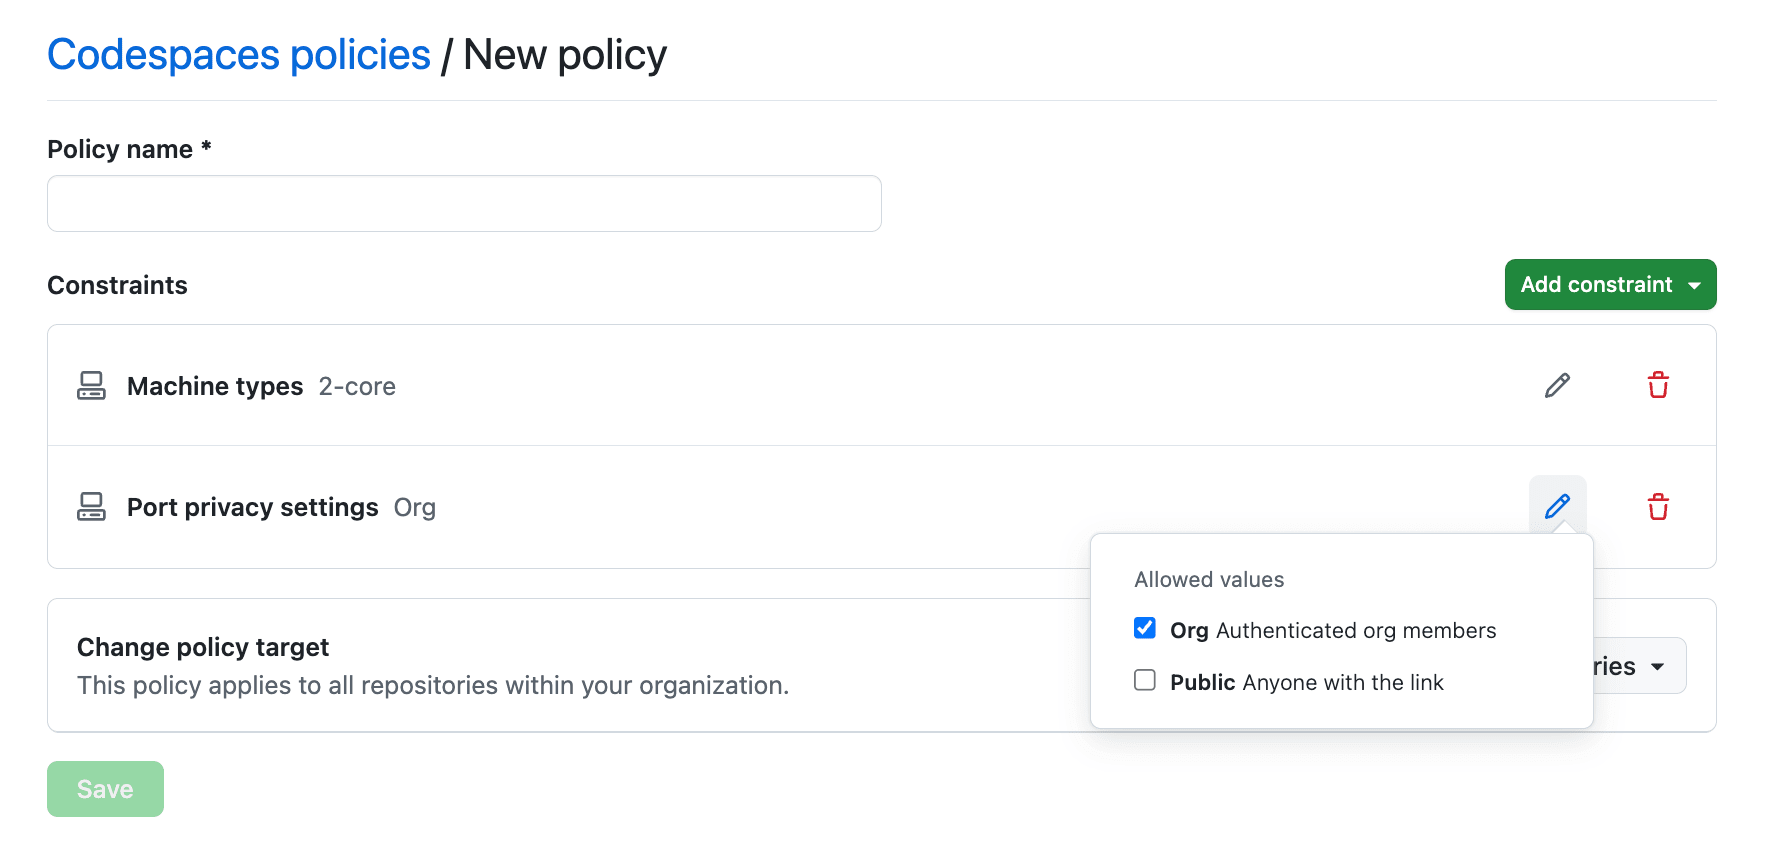Viewport: 1774px width, 864px height.
Task: Click the policy applies to all repositories text
Action: (x=433, y=685)
